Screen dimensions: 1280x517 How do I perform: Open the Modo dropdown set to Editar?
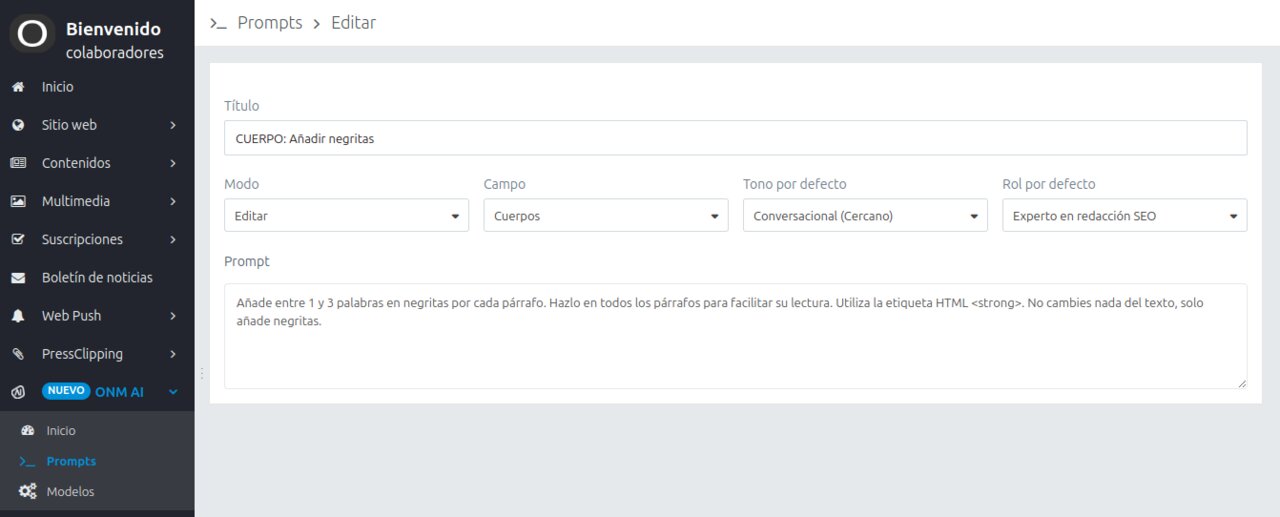coord(346,215)
